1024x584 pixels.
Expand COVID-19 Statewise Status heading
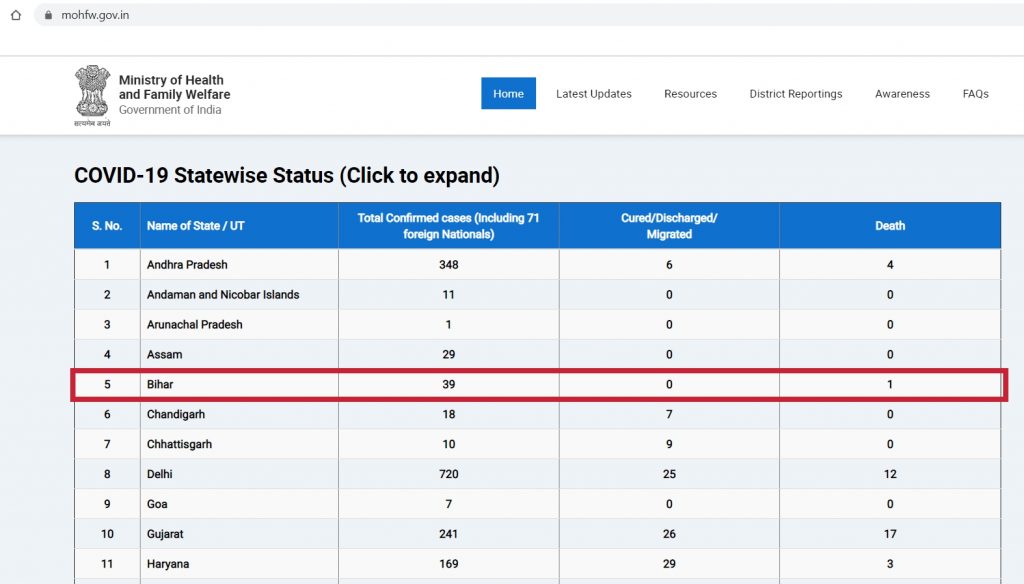[x=287, y=175]
